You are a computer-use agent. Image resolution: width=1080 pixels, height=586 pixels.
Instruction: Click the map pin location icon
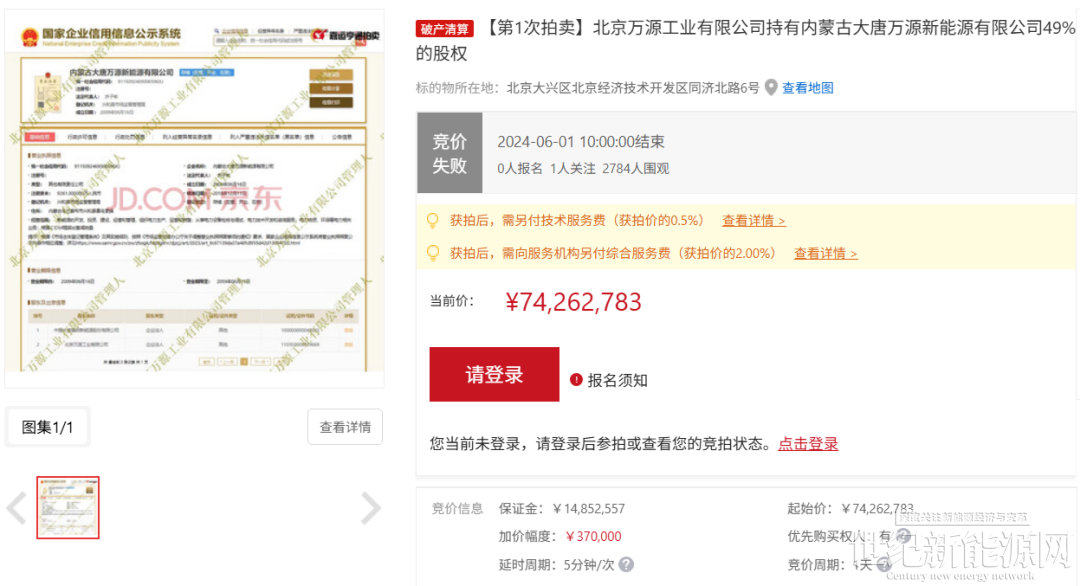771,88
